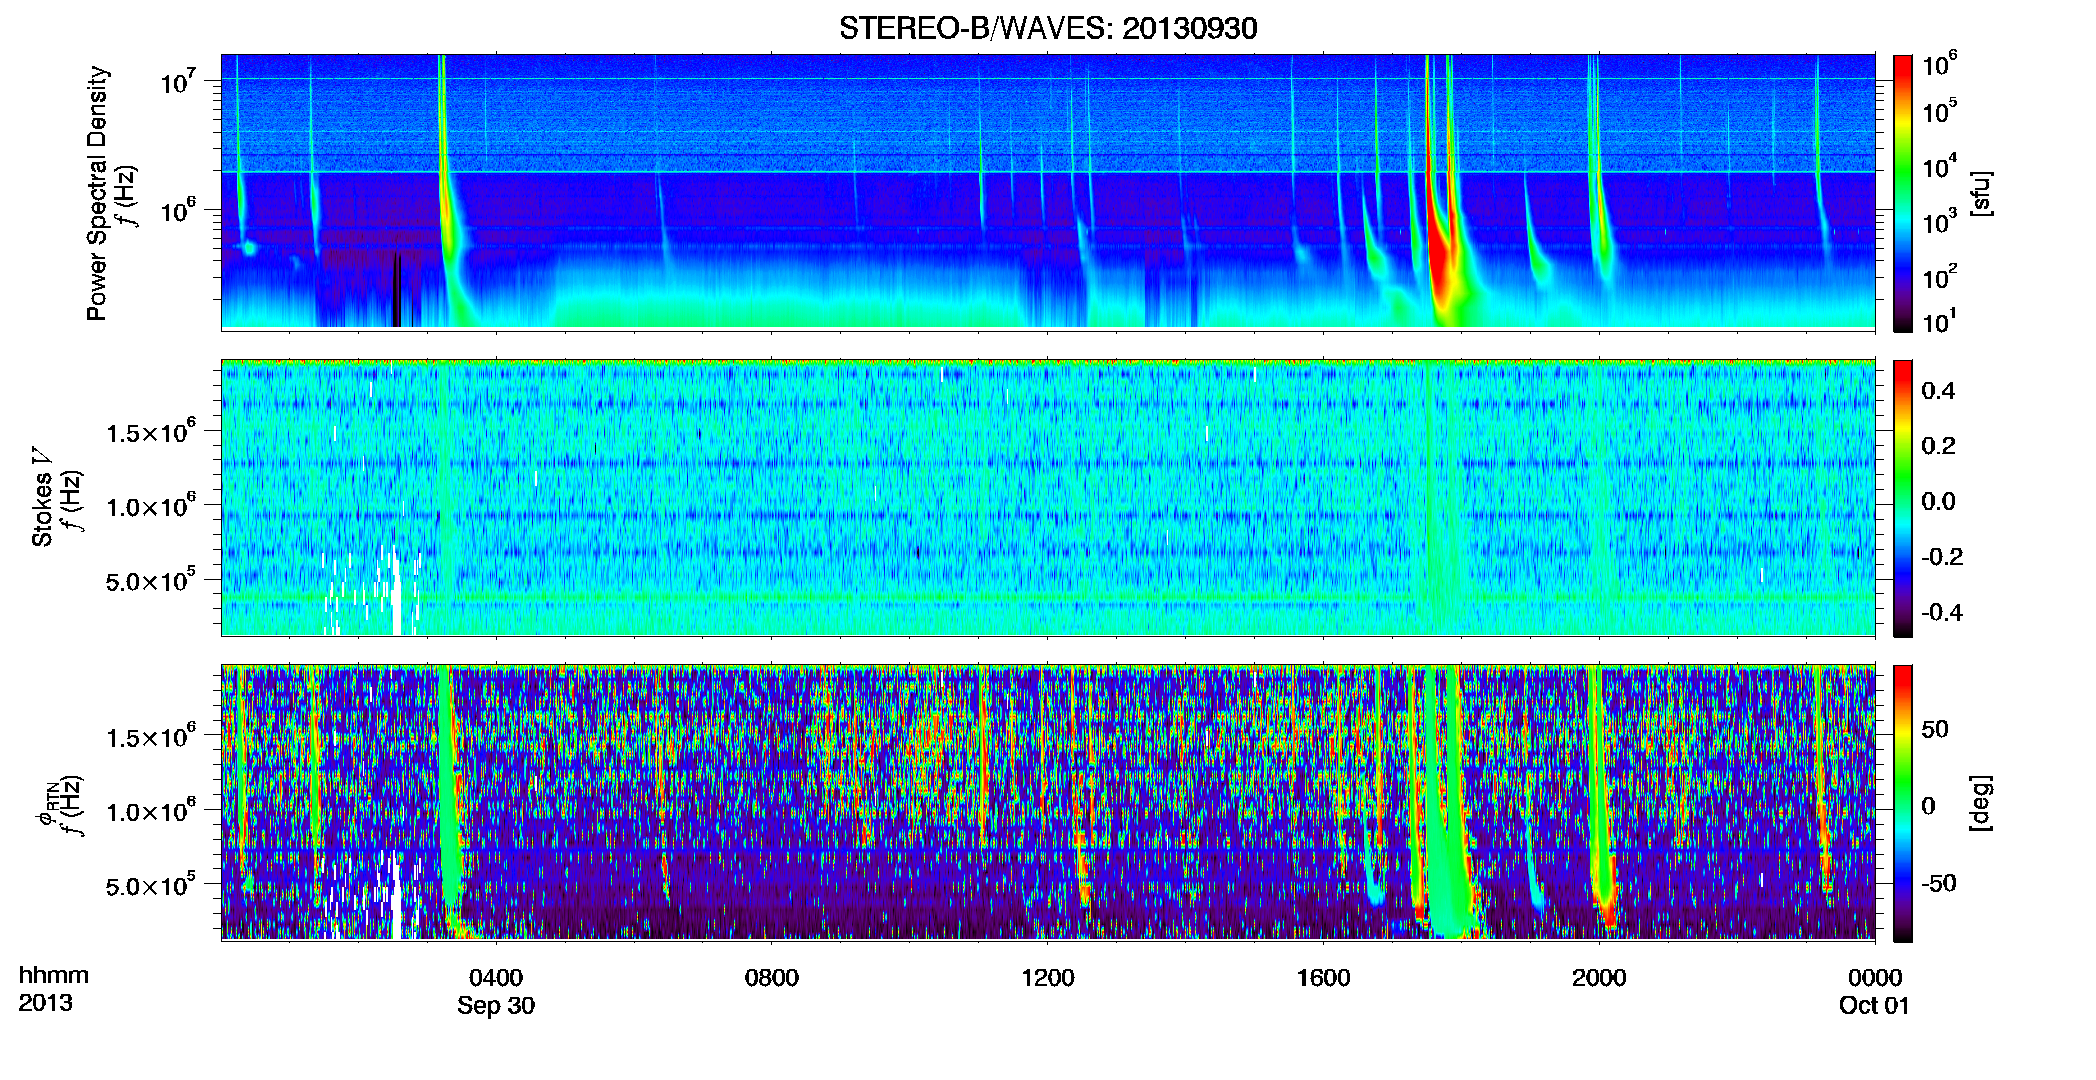Screen dimensions: 2096x1080
Task: Click the 10^7 frequency tick in top panel
Action: point(178,80)
